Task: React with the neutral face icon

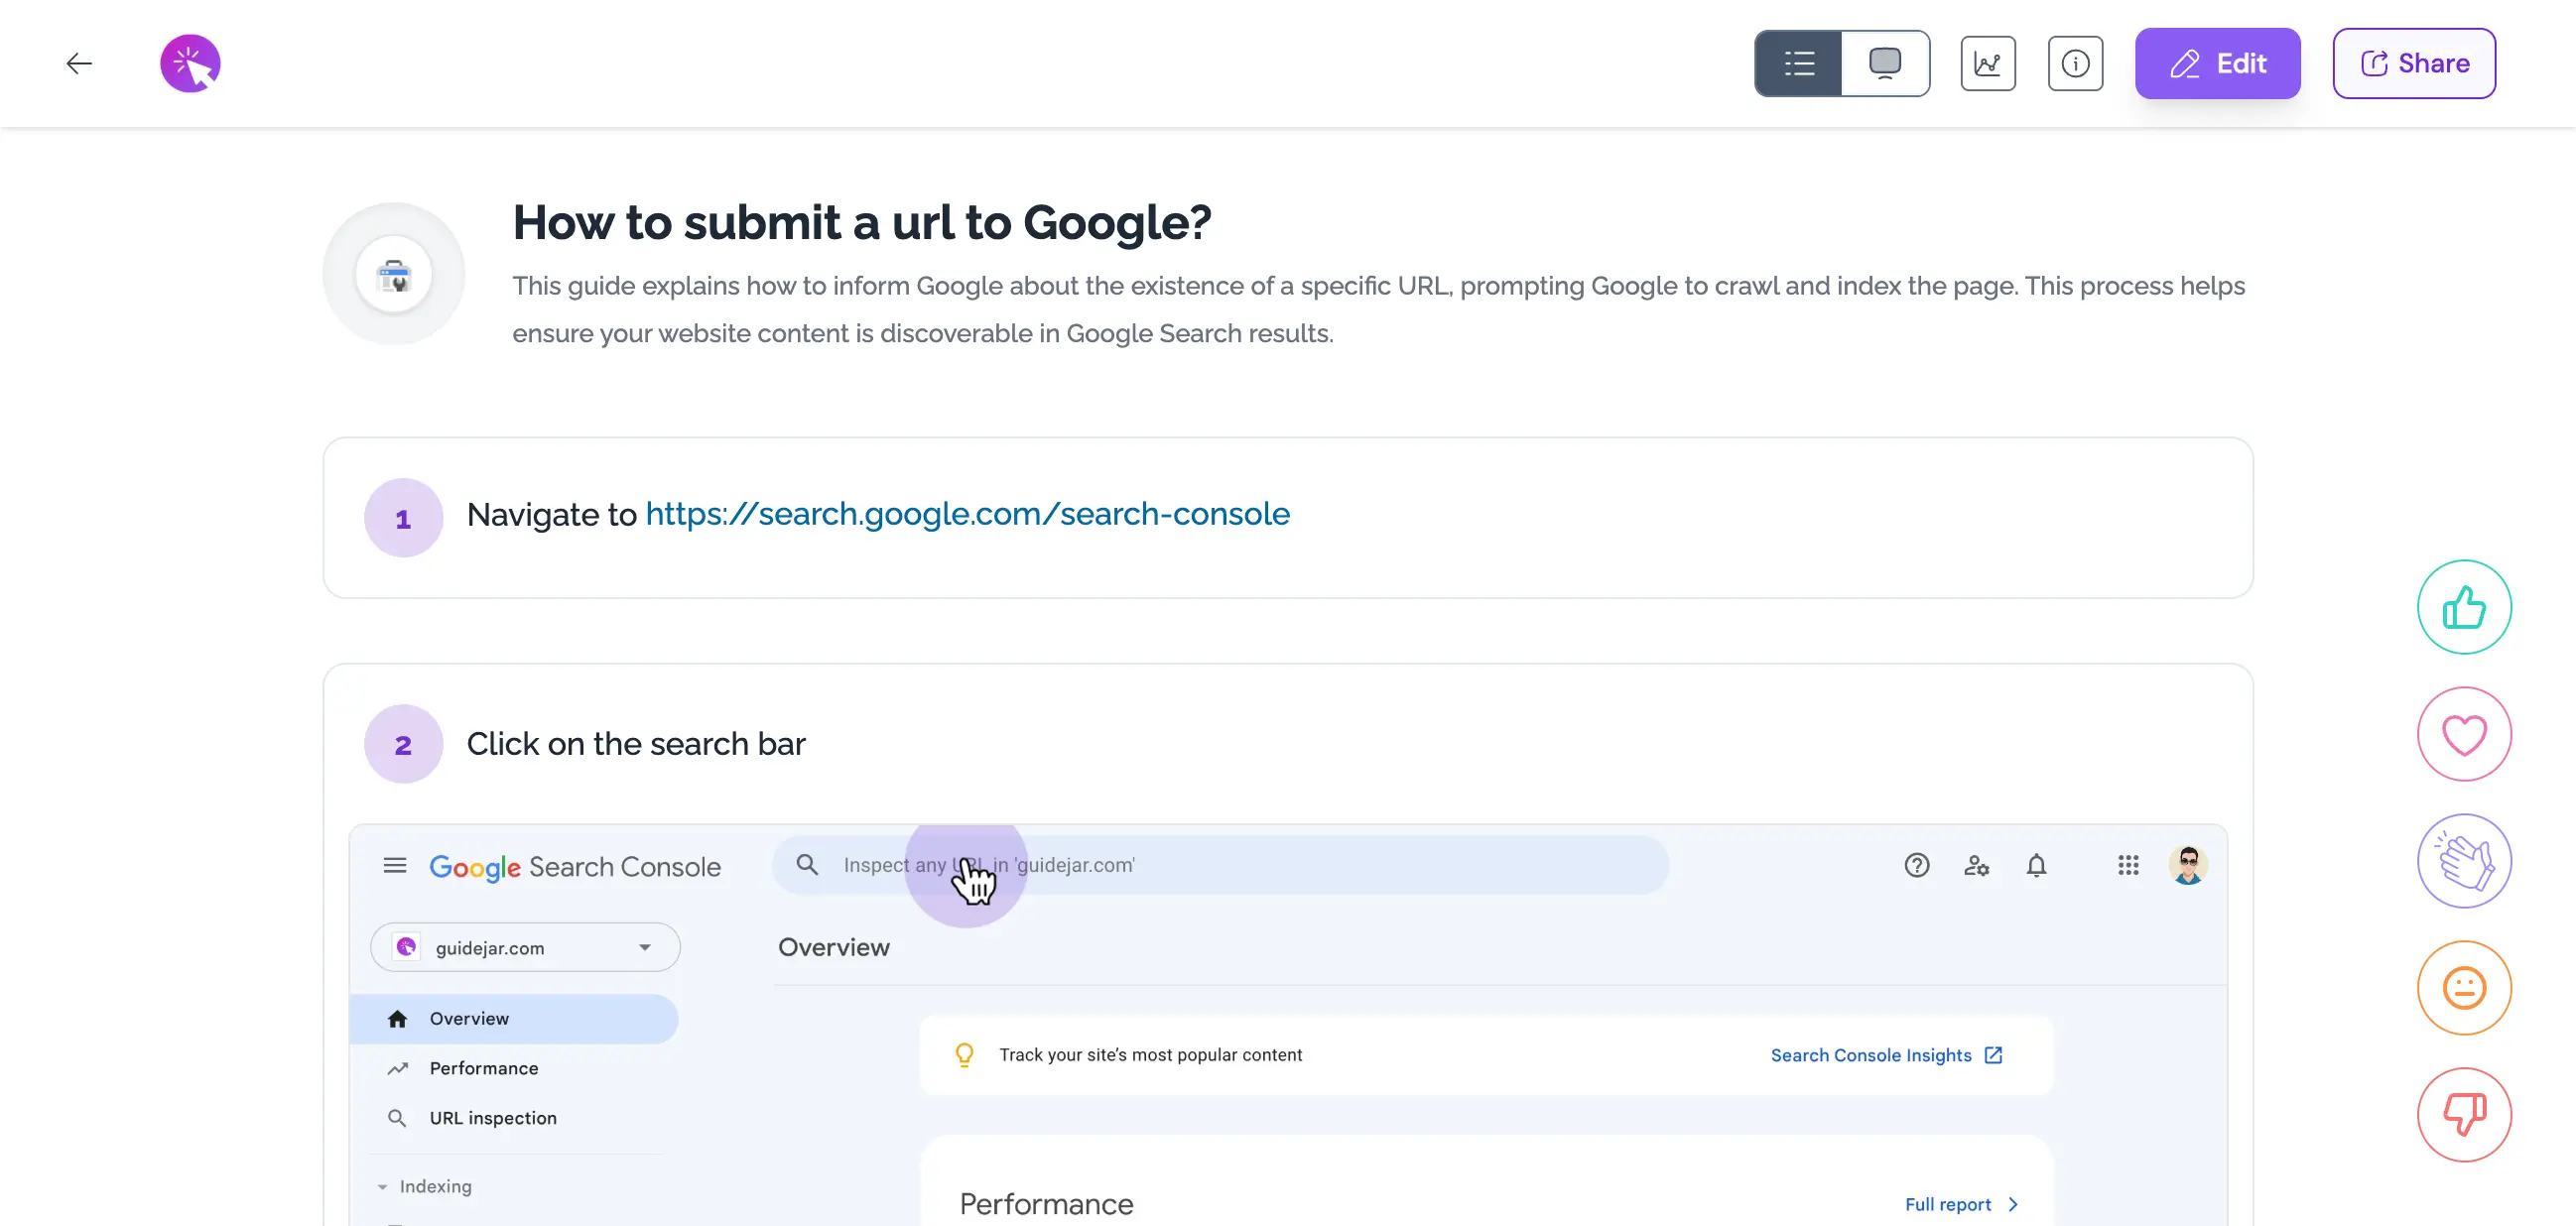Action: point(2464,988)
